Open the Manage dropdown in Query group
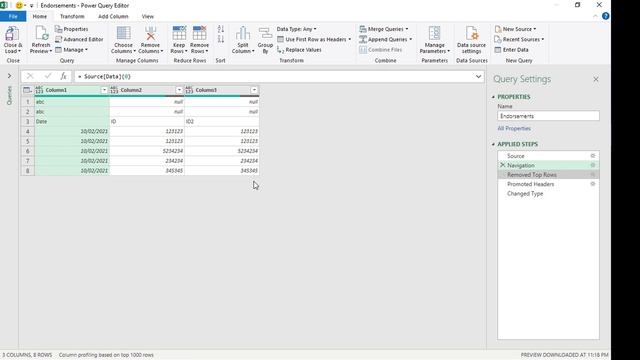640x360 pixels. pyautogui.click(x=71, y=50)
